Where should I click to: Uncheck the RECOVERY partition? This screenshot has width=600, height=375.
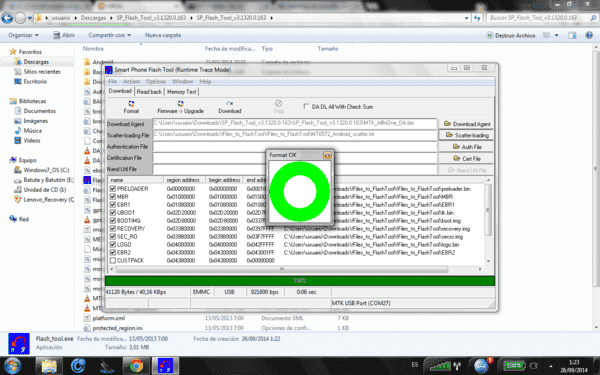coord(113,228)
